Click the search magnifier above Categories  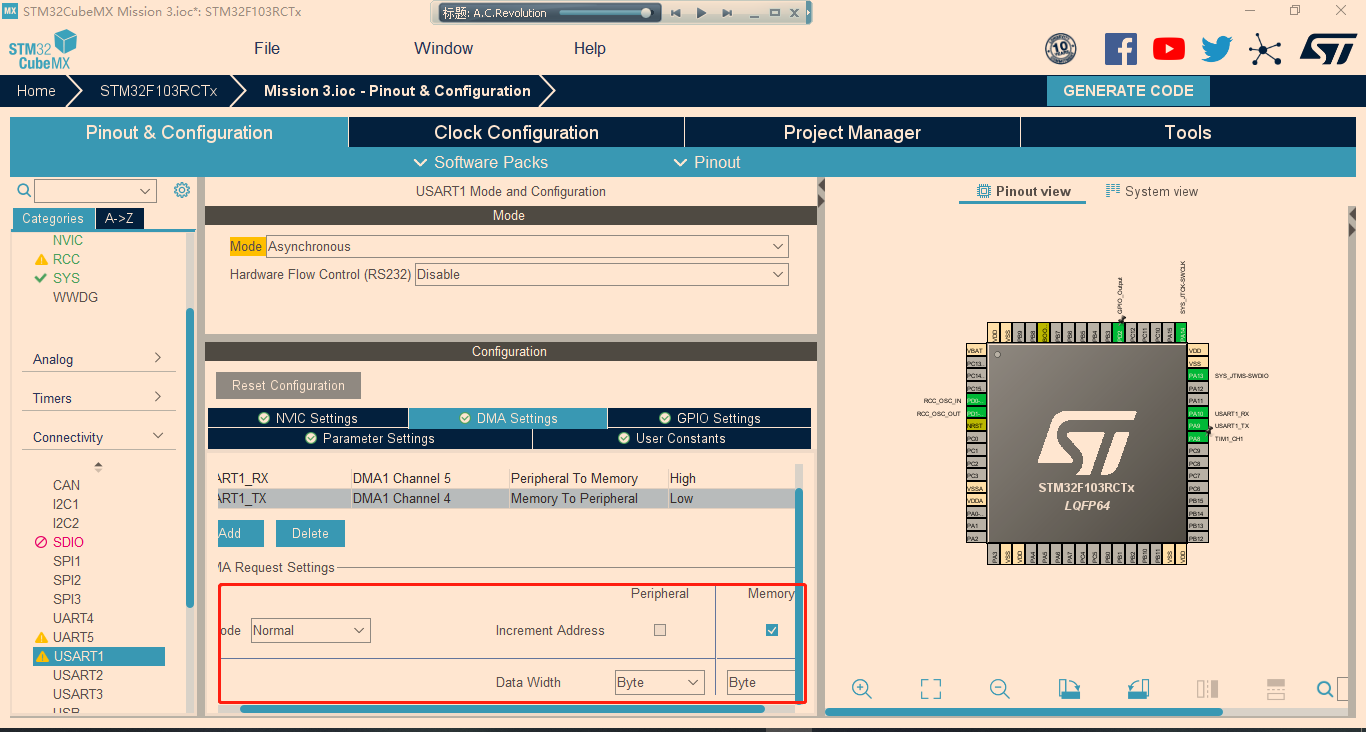(x=24, y=190)
